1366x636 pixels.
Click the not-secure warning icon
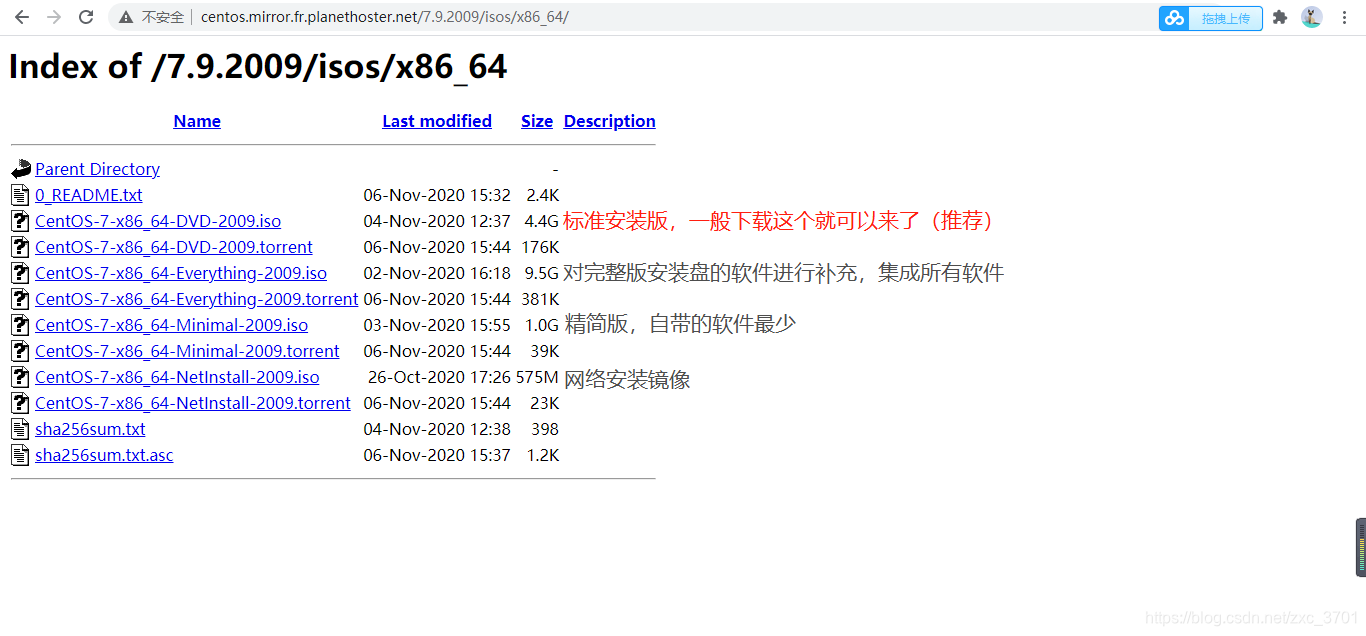tap(126, 17)
